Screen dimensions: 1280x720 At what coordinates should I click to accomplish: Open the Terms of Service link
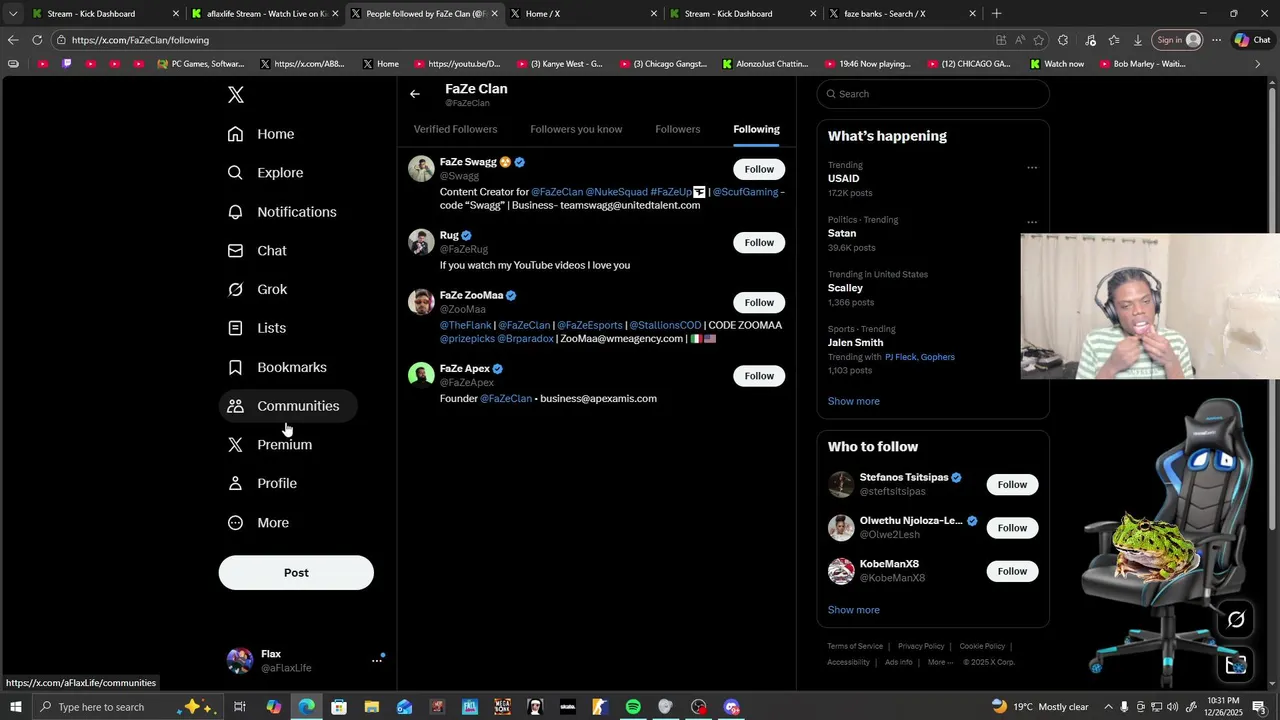[855, 646]
